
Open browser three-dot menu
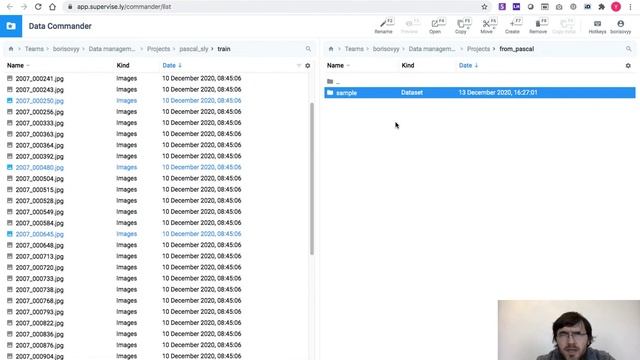pos(631,7)
